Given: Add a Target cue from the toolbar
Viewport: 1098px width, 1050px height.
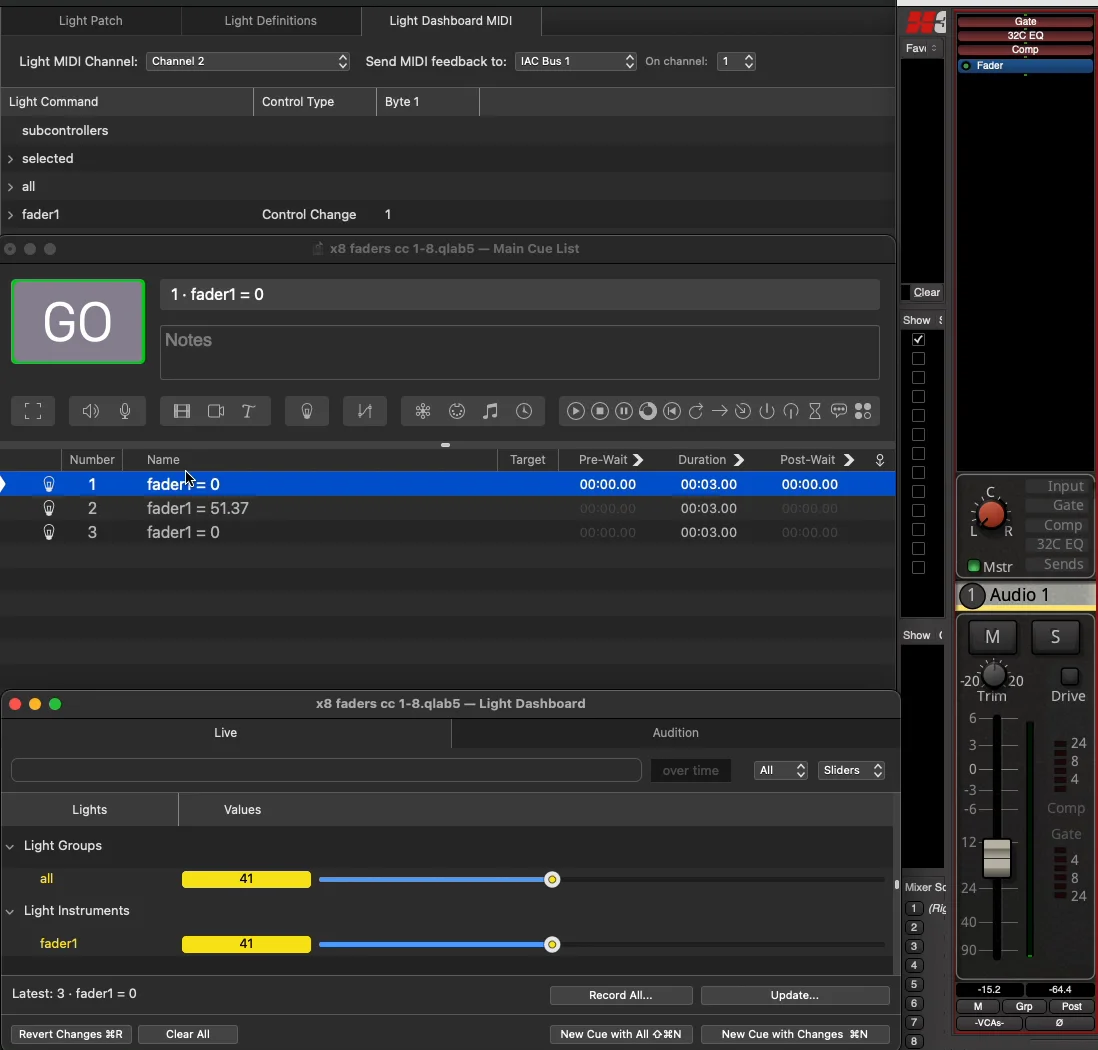Looking at the screenshot, I should coord(743,411).
